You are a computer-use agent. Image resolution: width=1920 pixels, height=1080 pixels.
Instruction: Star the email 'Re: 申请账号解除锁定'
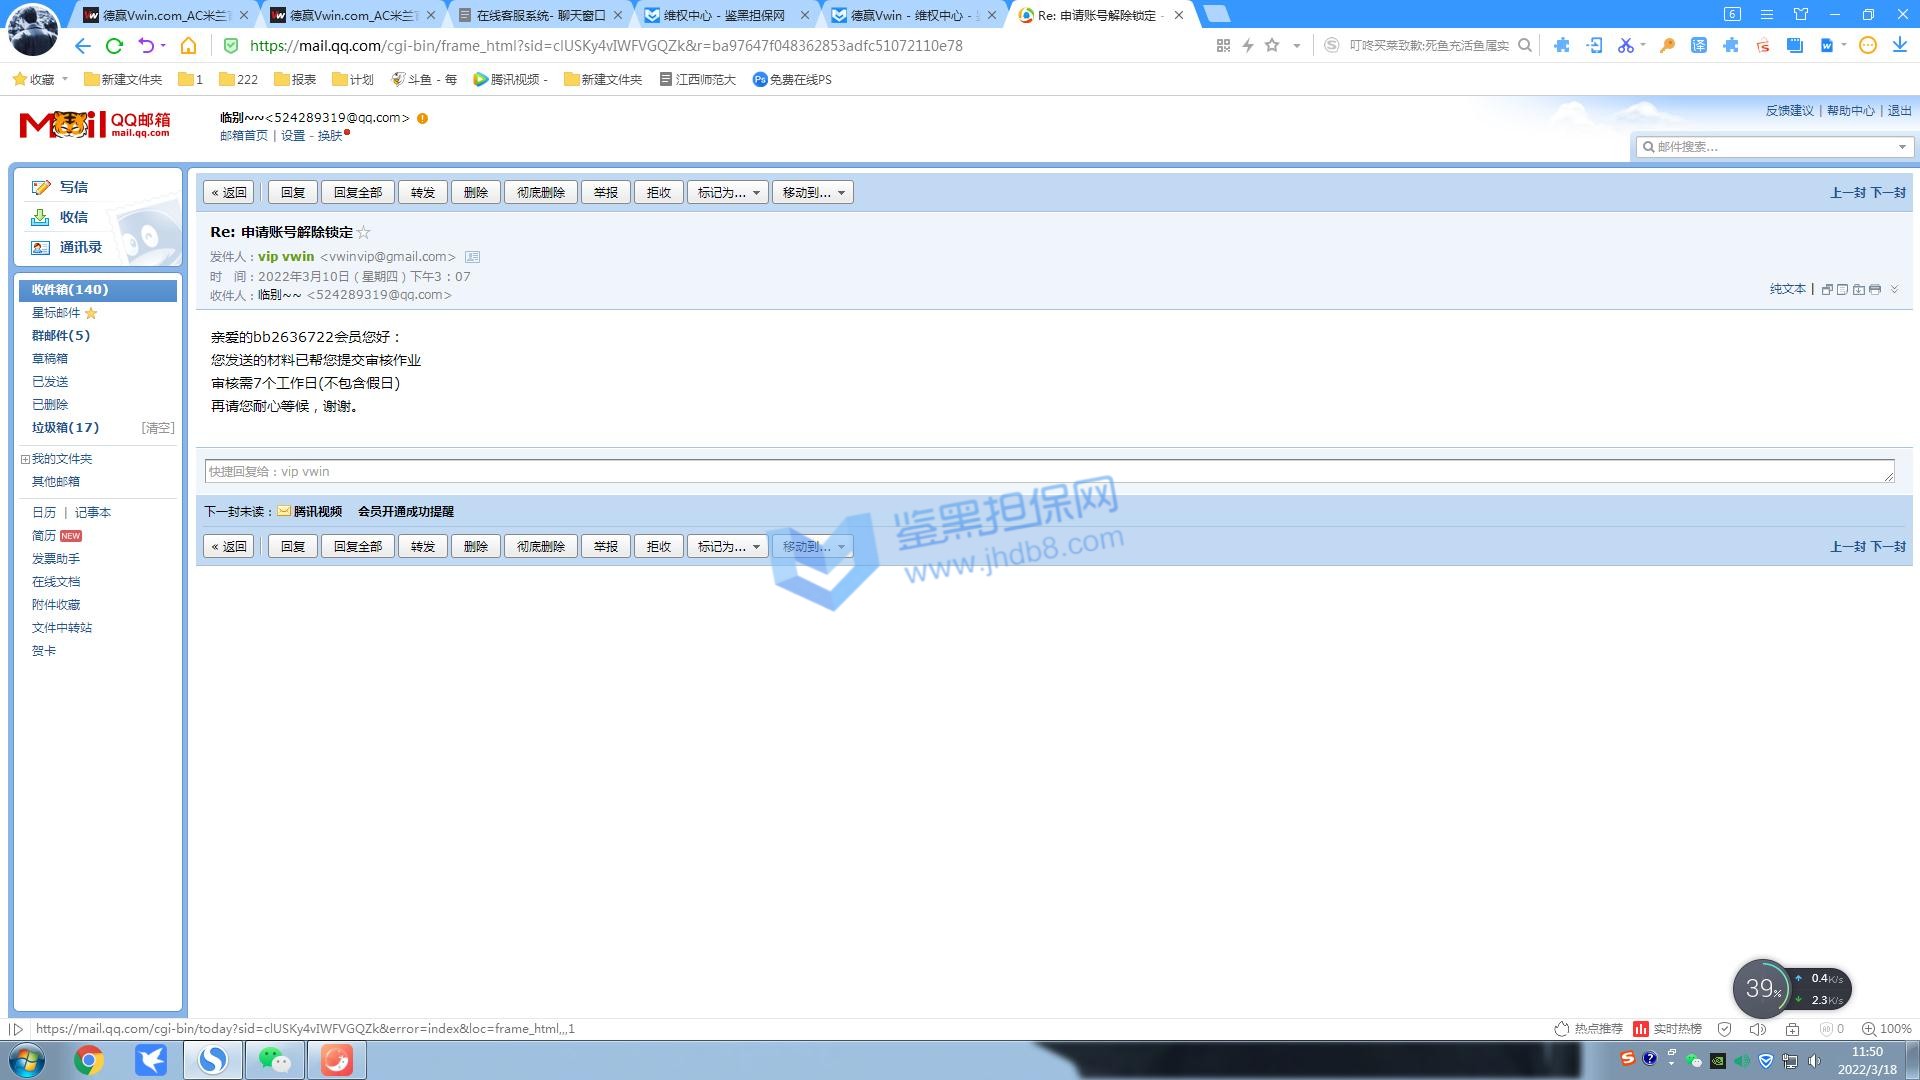pos(364,233)
